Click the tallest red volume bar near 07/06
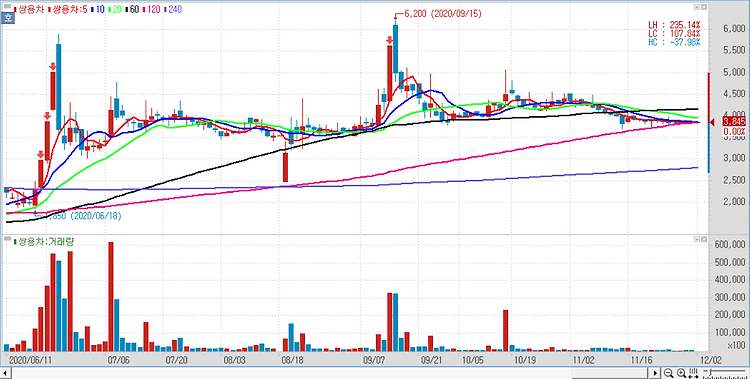 coord(111,297)
